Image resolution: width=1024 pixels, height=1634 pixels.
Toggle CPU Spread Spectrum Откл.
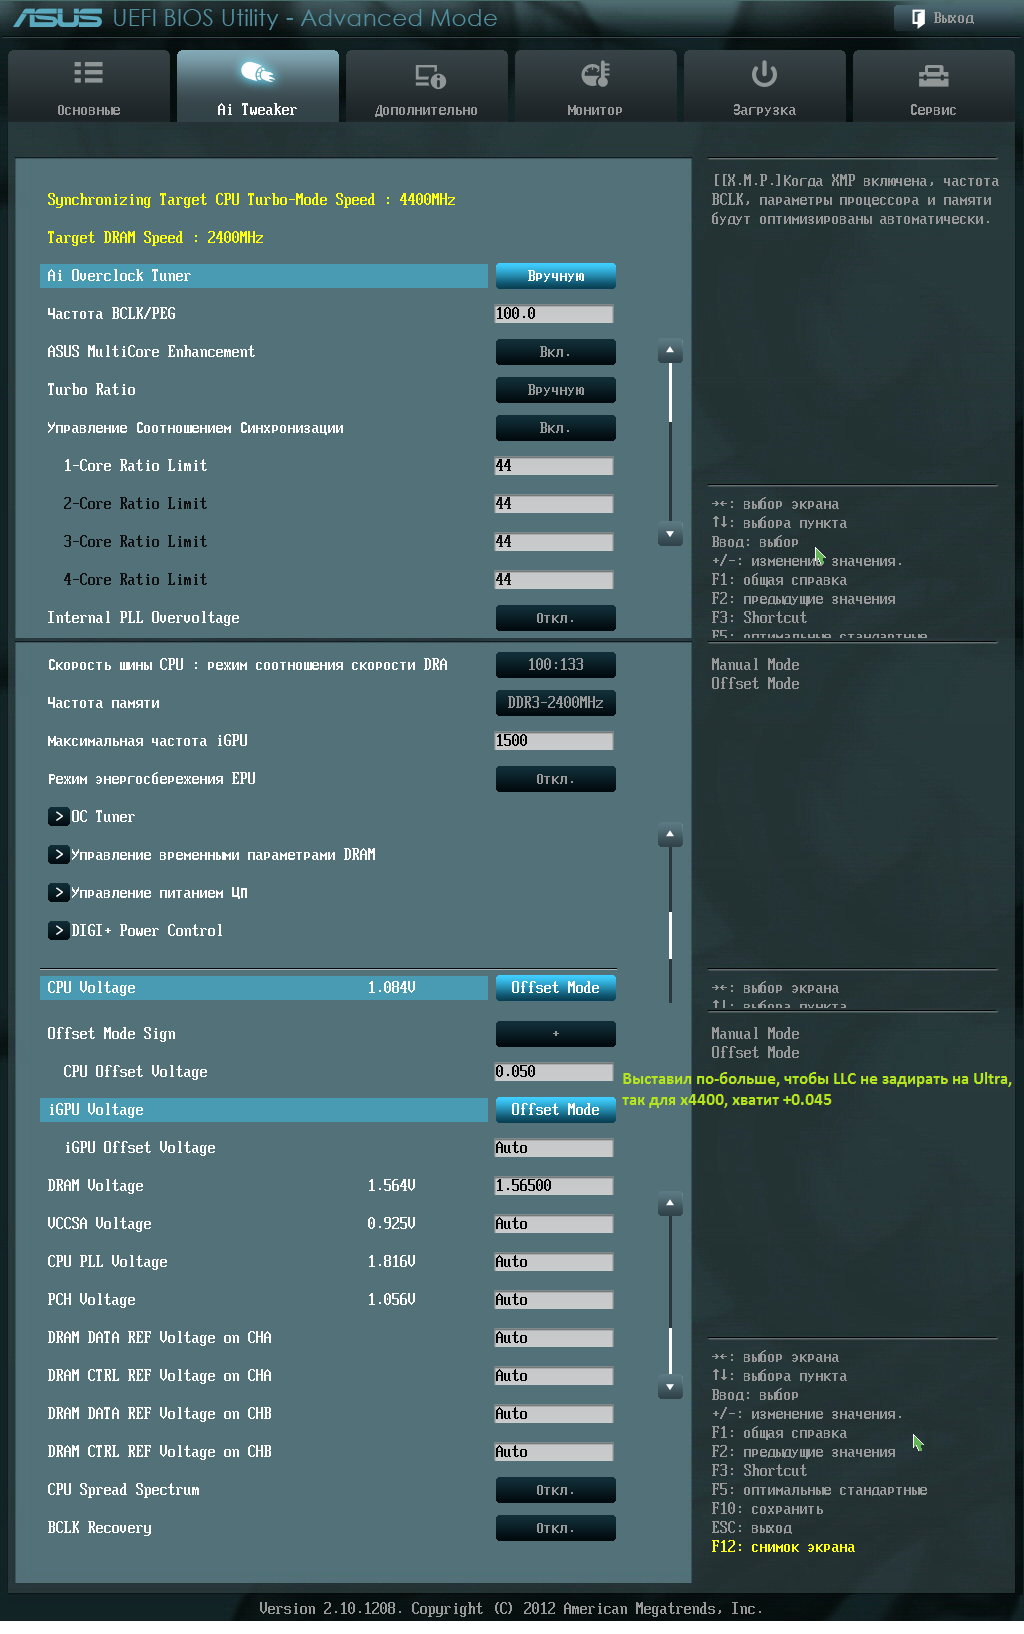(x=556, y=1490)
